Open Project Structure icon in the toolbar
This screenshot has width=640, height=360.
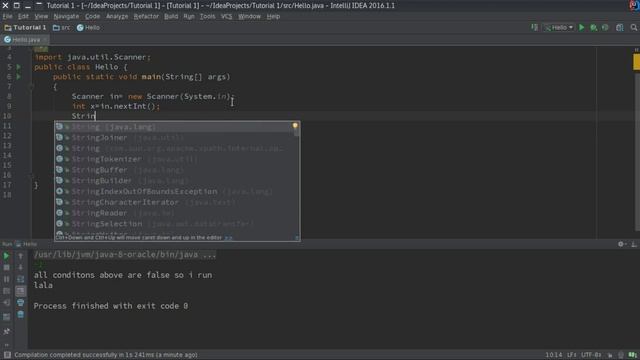pyautogui.click(x=620, y=27)
